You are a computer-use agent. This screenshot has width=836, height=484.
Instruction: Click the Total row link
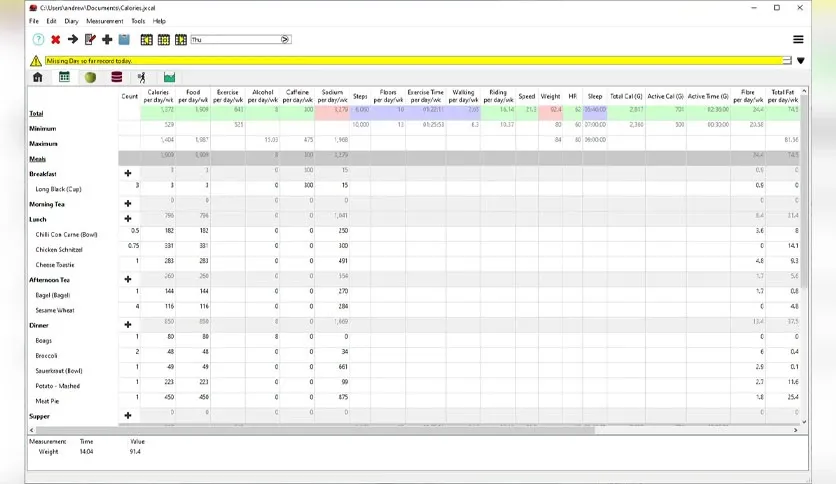(36, 114)
